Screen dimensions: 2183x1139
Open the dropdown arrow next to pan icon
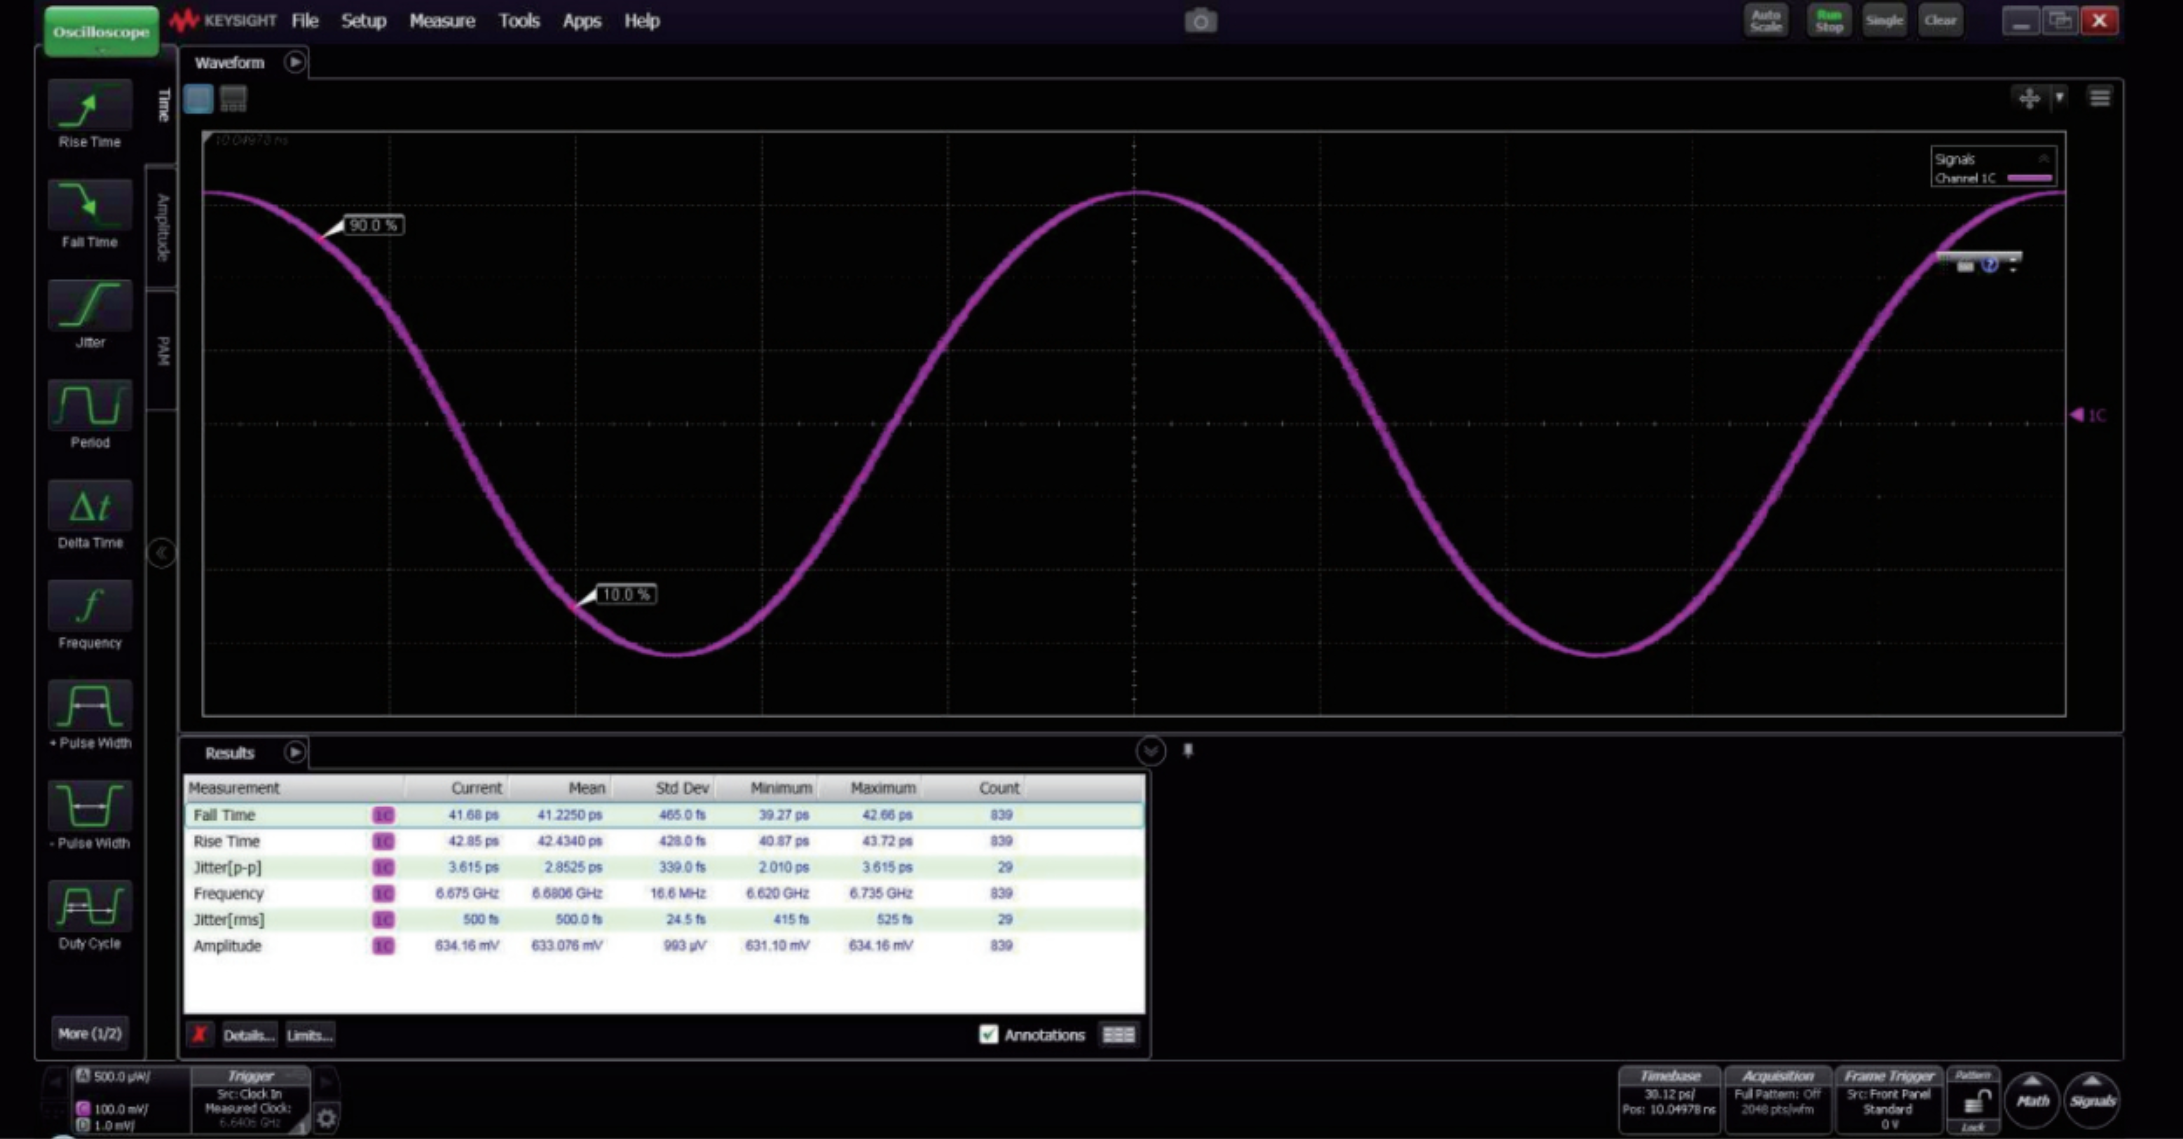2059,98
